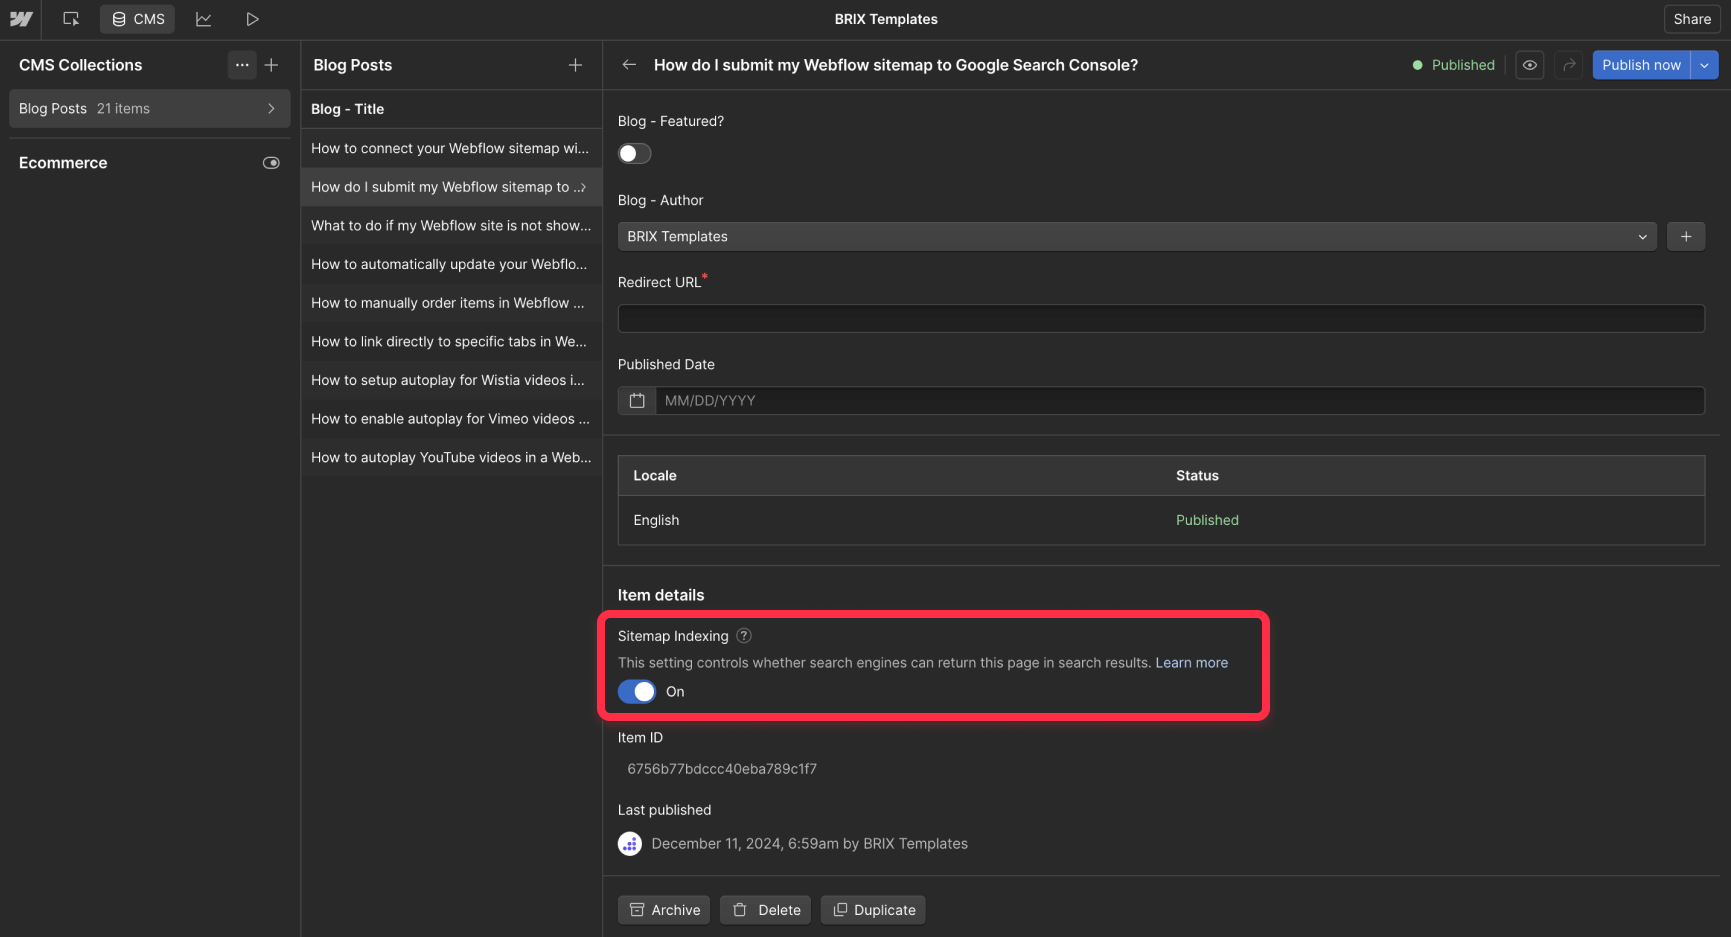Open the Learn more link
The image size is (1731, 937).
click(x=1192, y=663)
